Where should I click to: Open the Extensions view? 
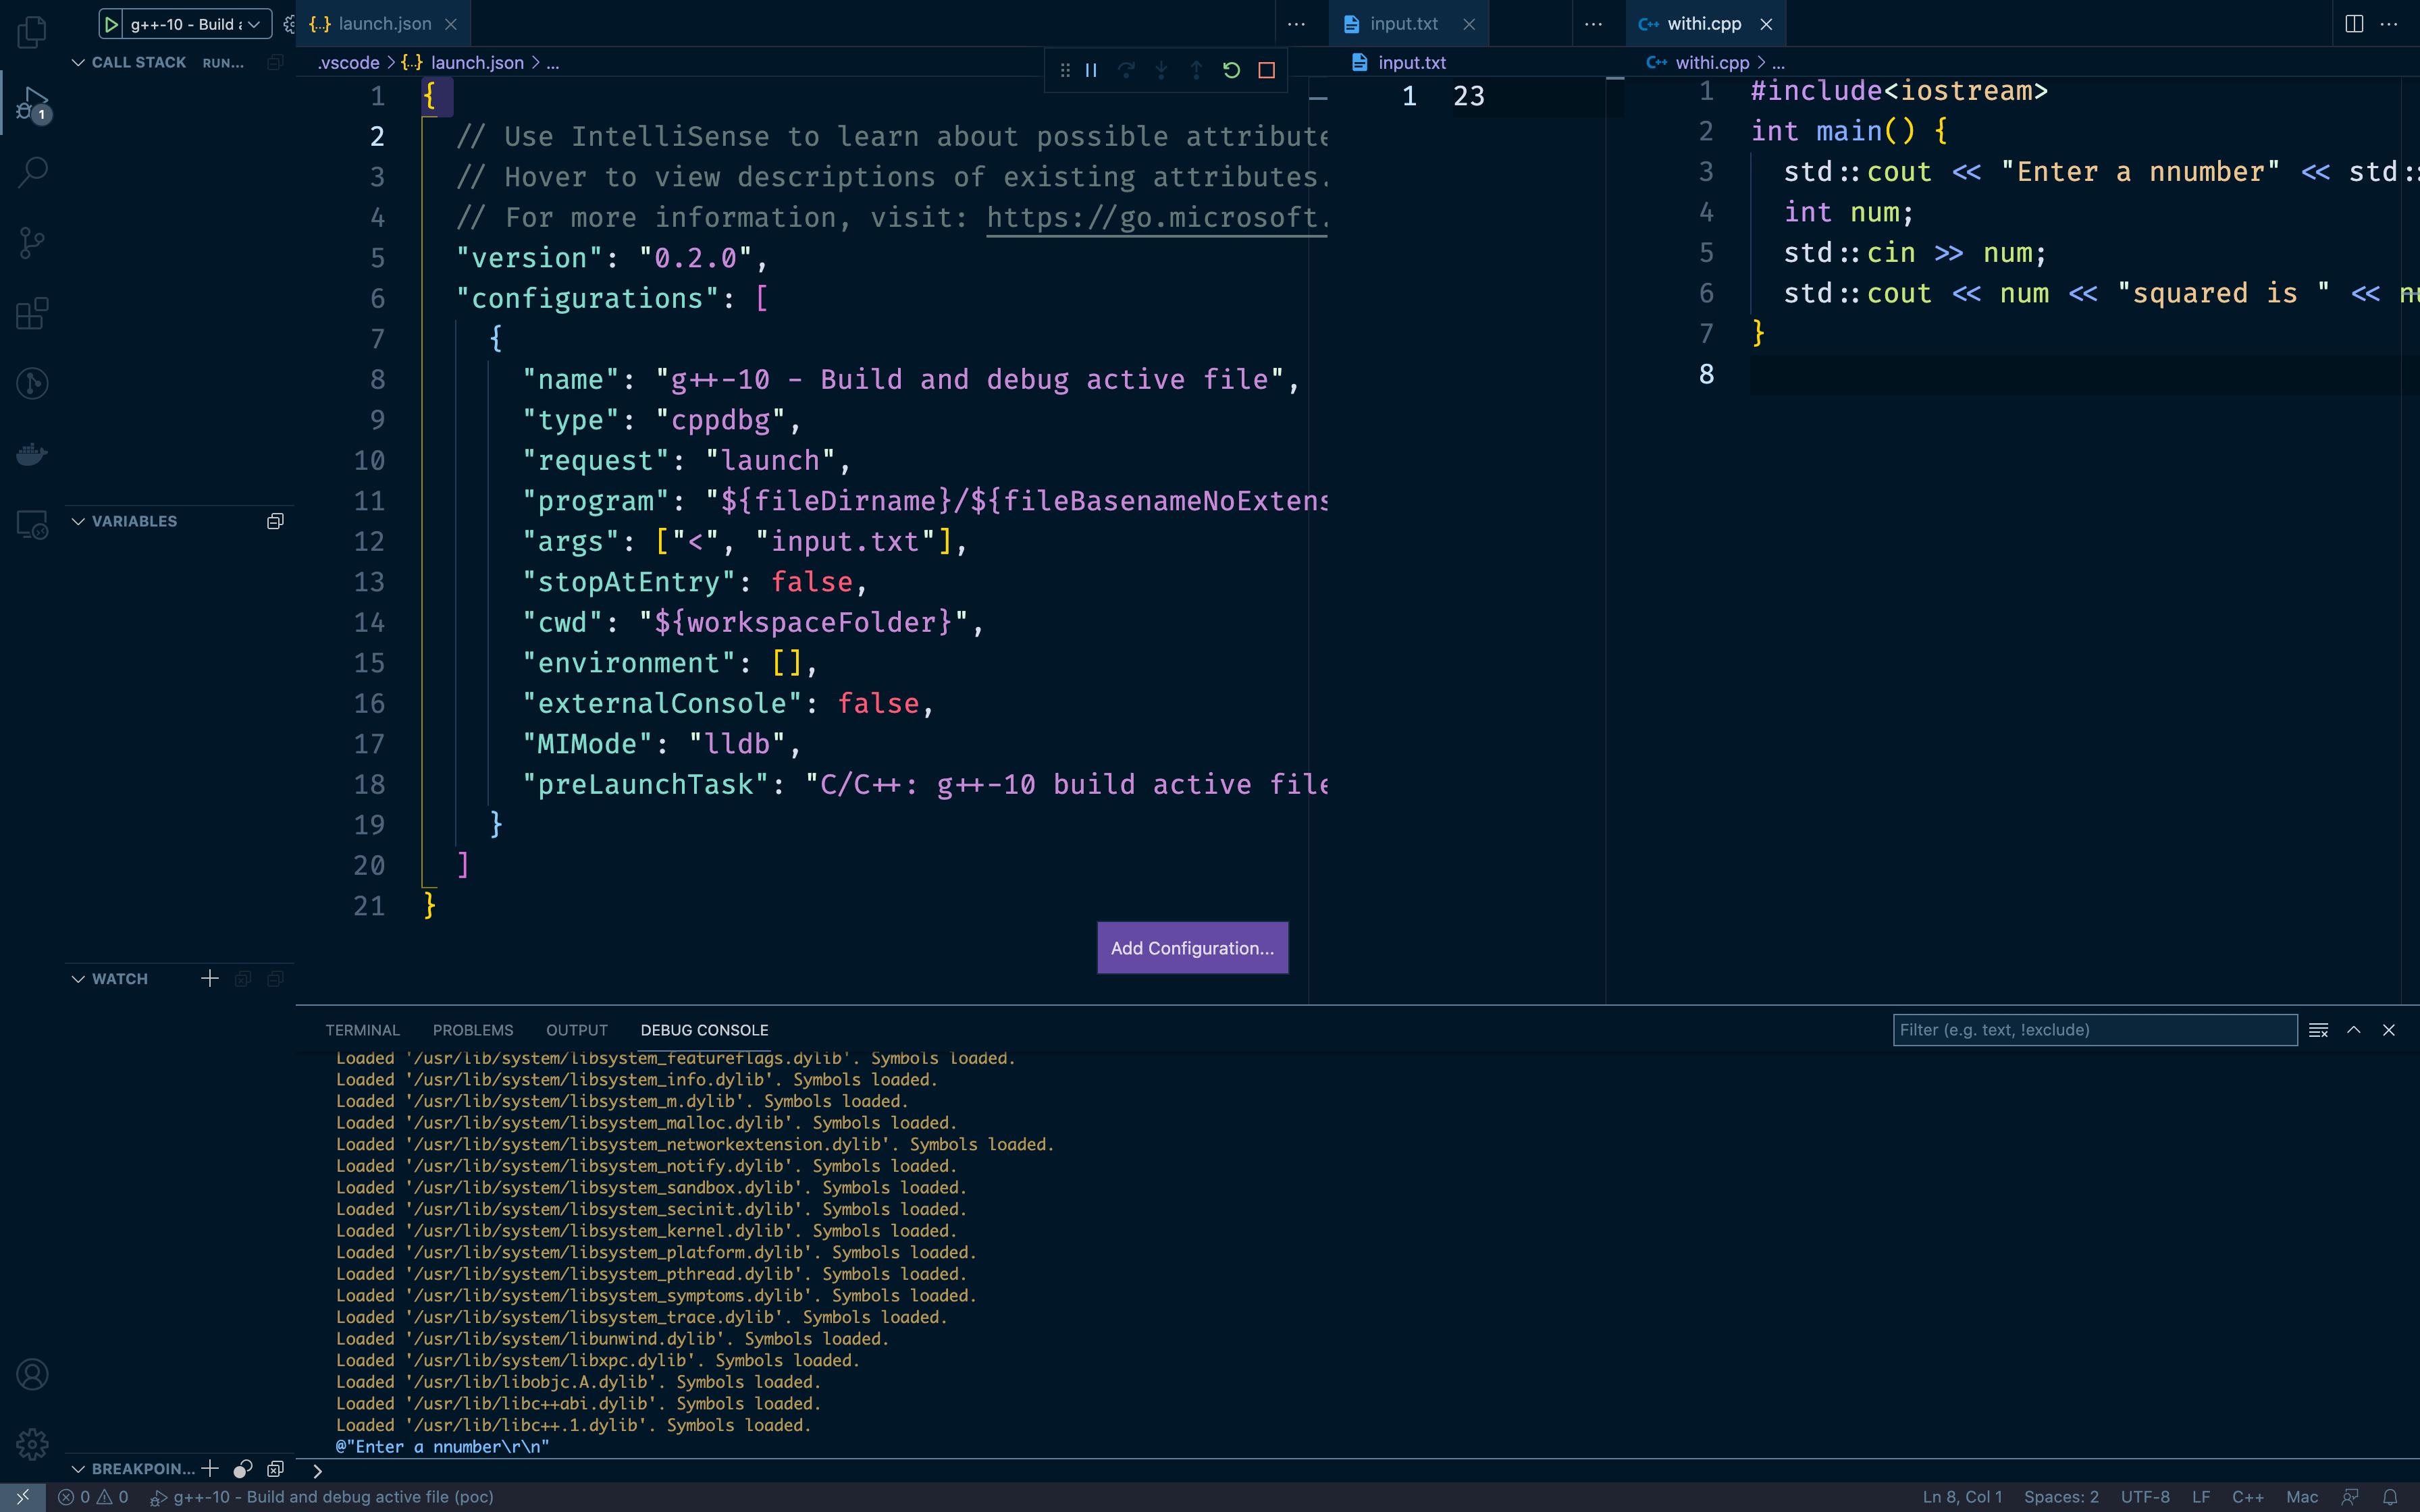(32, 313)
